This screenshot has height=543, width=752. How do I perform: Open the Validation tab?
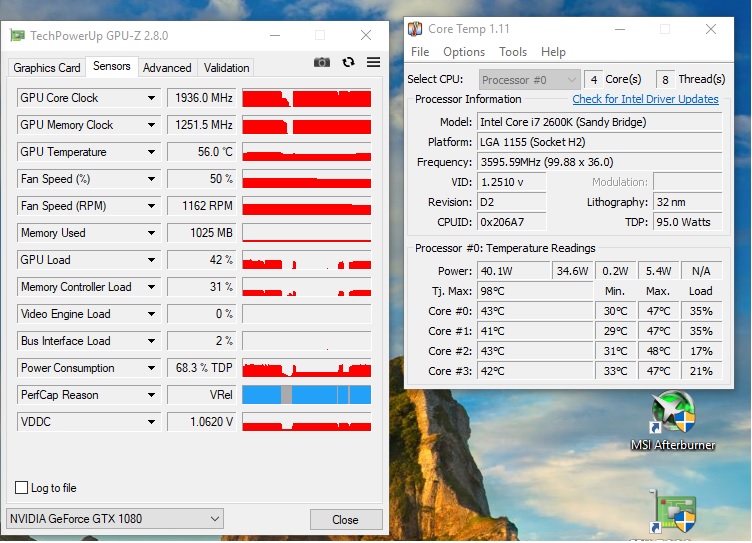pyautogui.click(x=226, y=68)
